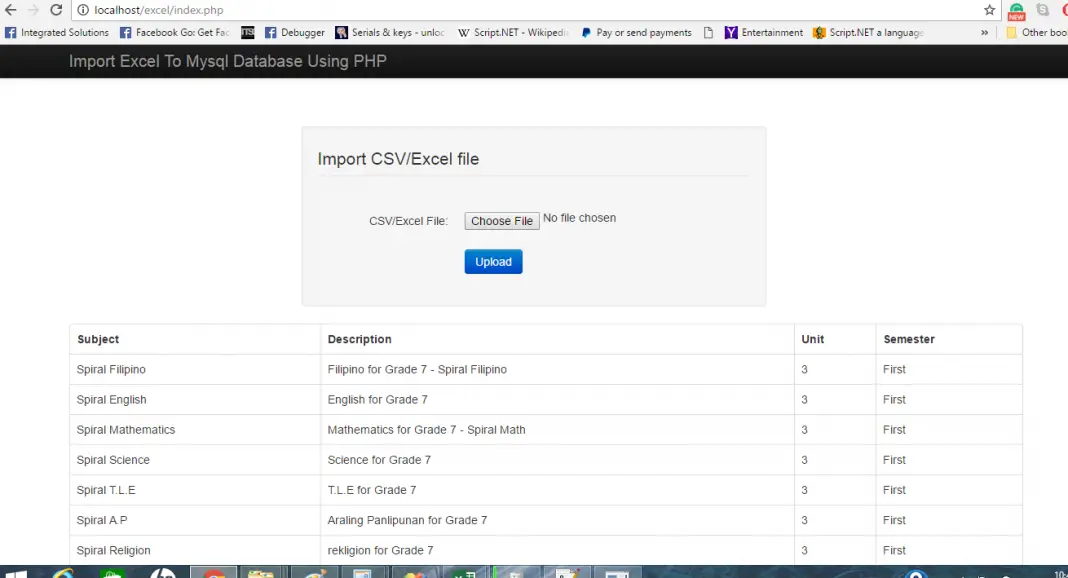Screen dimensions: 1068x578
Task: Open the Other bookmarks folder
Action: coord(1036,33)
